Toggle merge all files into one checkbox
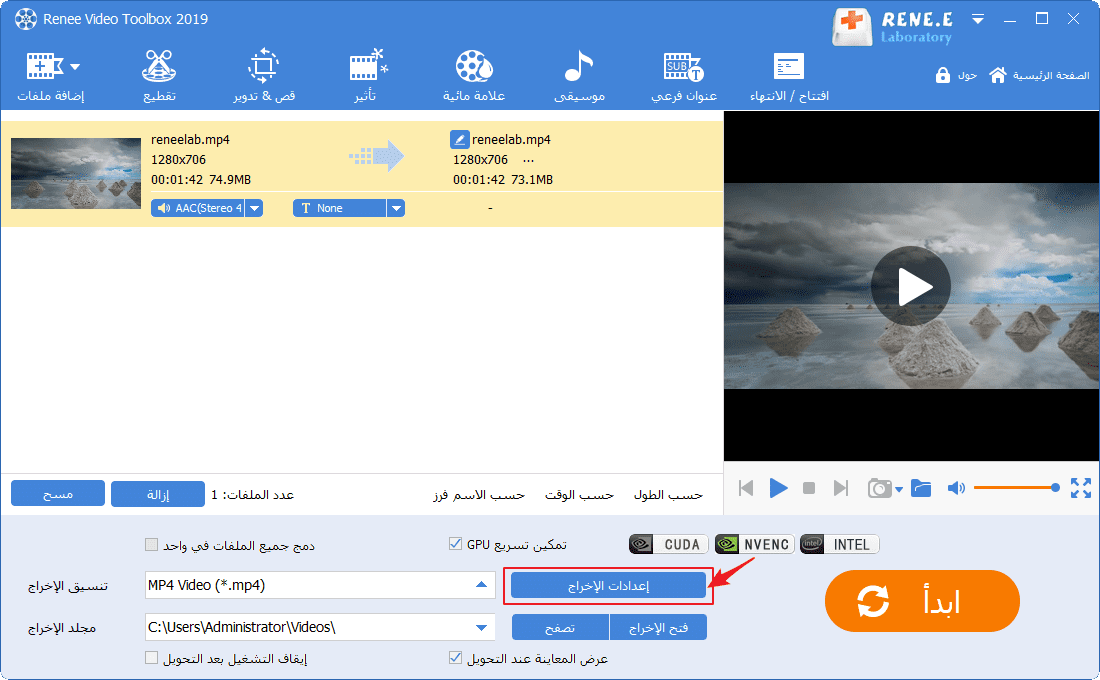 pyautogui.click(x=152, y=545)
